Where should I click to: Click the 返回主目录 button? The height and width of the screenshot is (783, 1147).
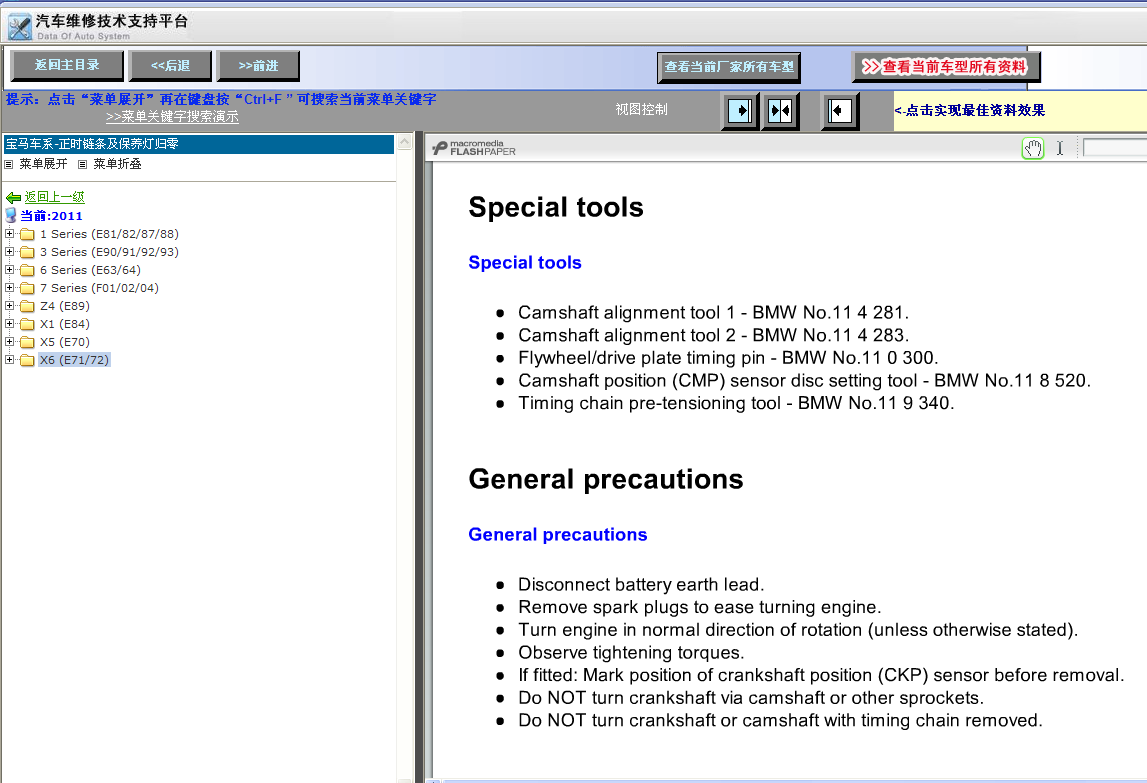(67, 65)
